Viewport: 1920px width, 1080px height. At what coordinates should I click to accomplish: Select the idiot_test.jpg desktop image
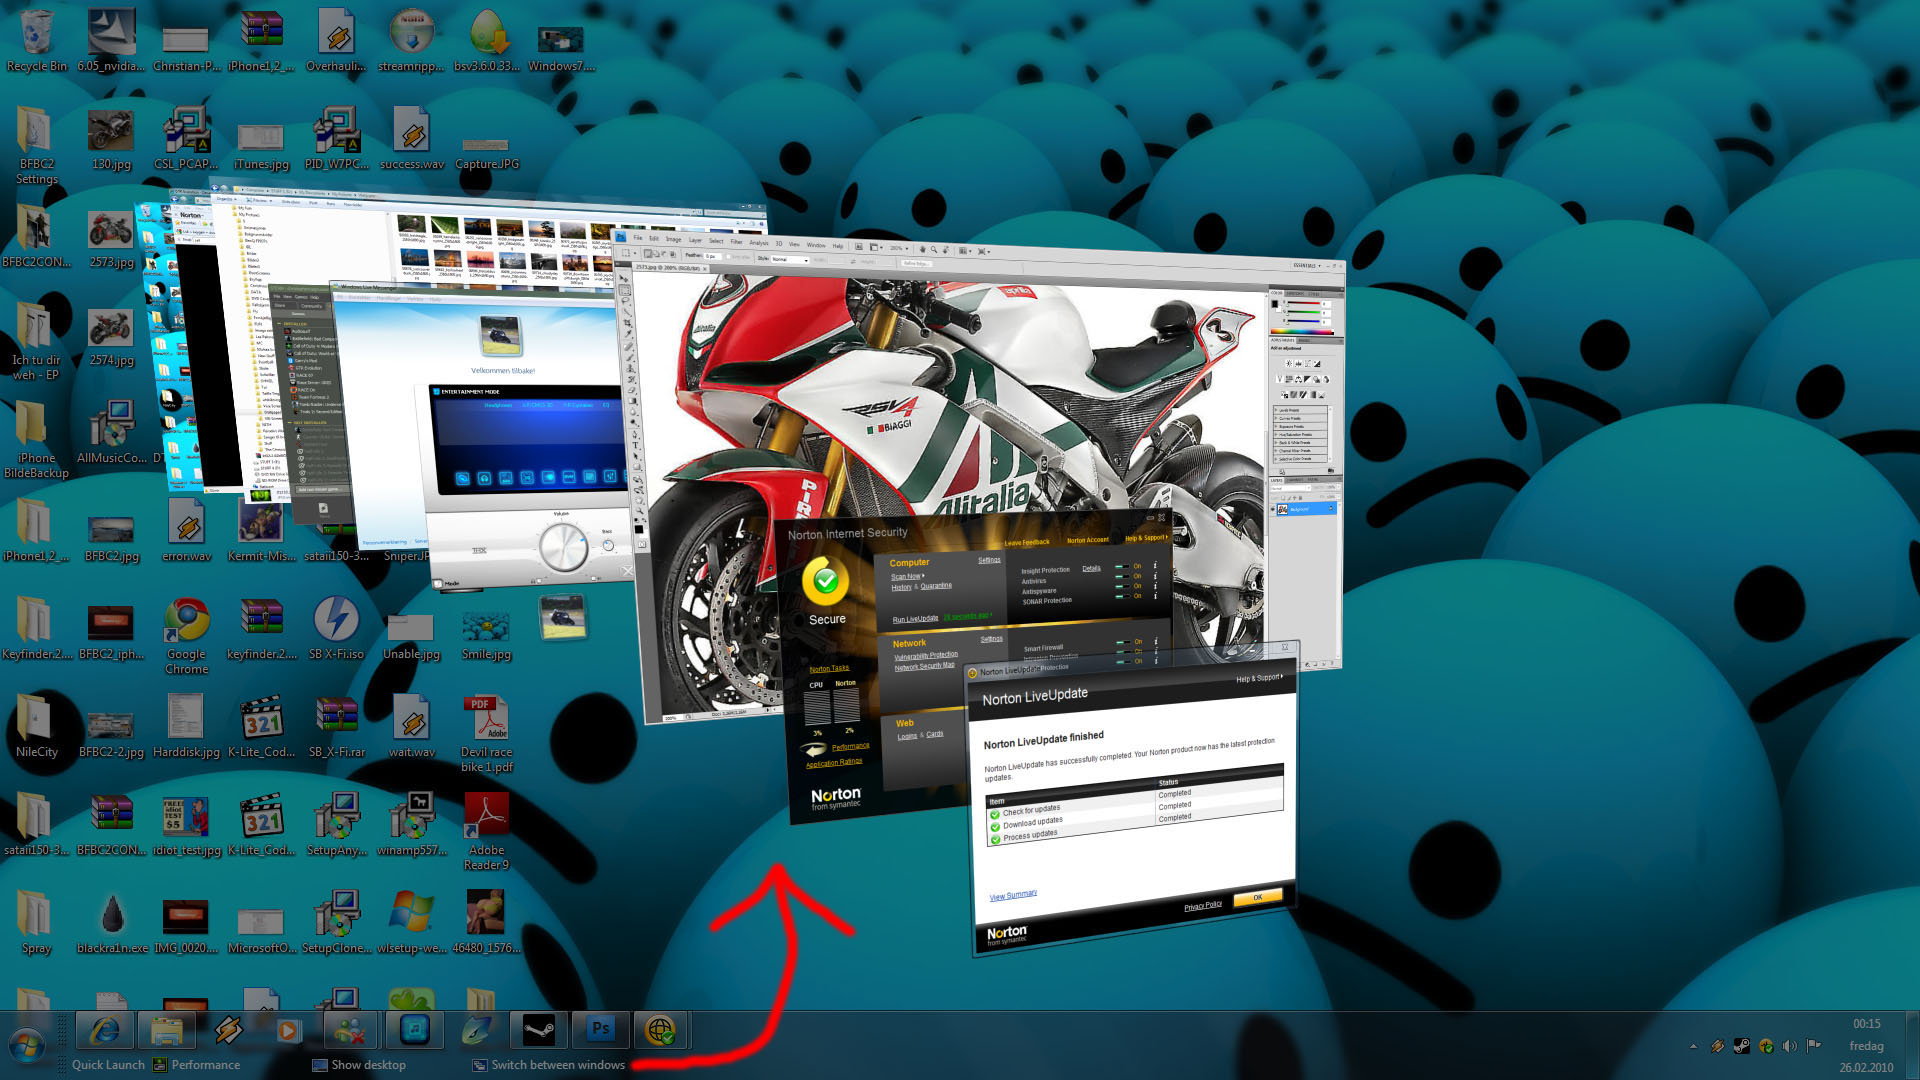[x=187, y=825]
